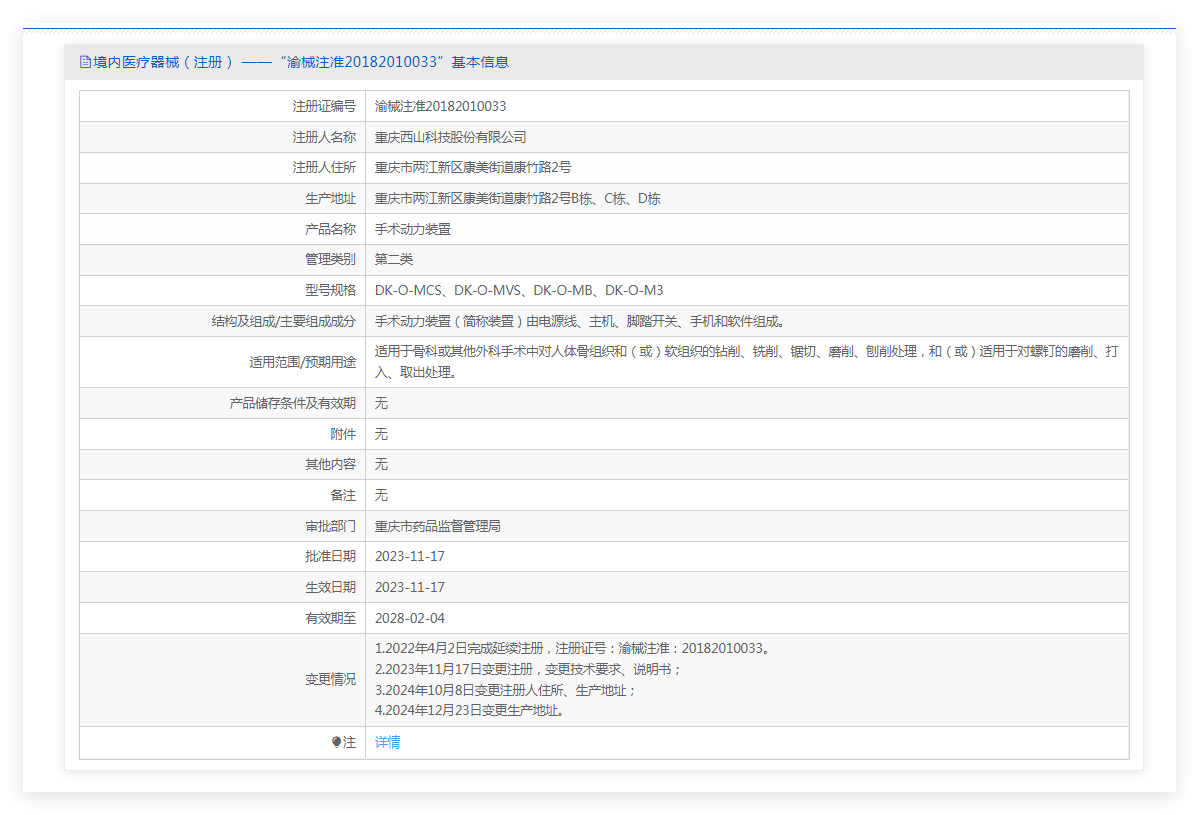Viewport: 1199px width, 815px height.
Task: Click the 备注 label
Action: [x=343, y=495]
